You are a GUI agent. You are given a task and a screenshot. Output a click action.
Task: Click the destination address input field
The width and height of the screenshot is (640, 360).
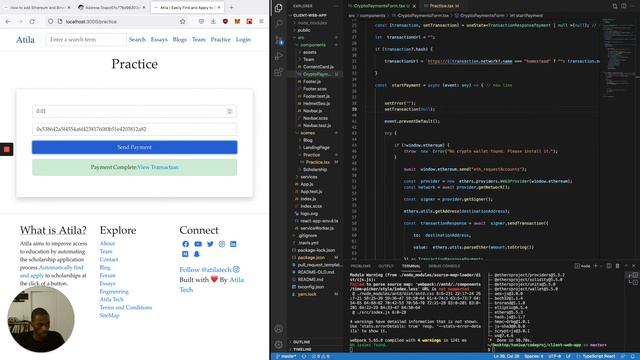tap(134, 129)
